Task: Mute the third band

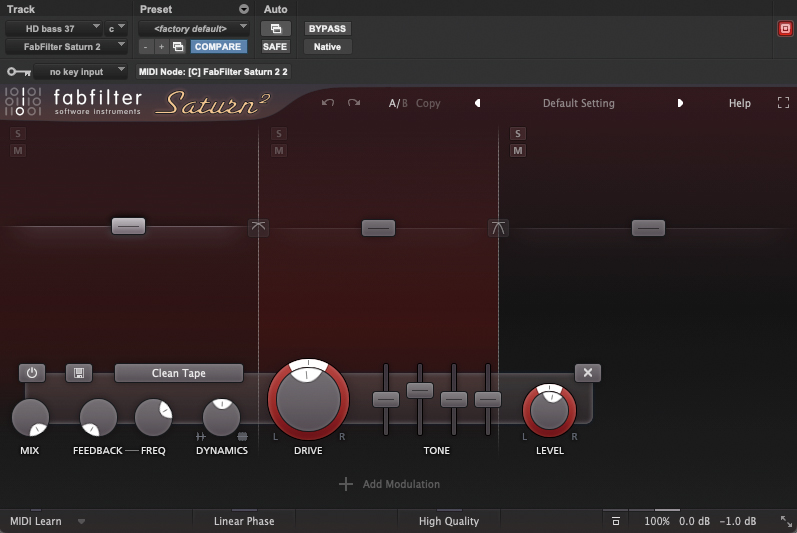Action: pos(517,150)
